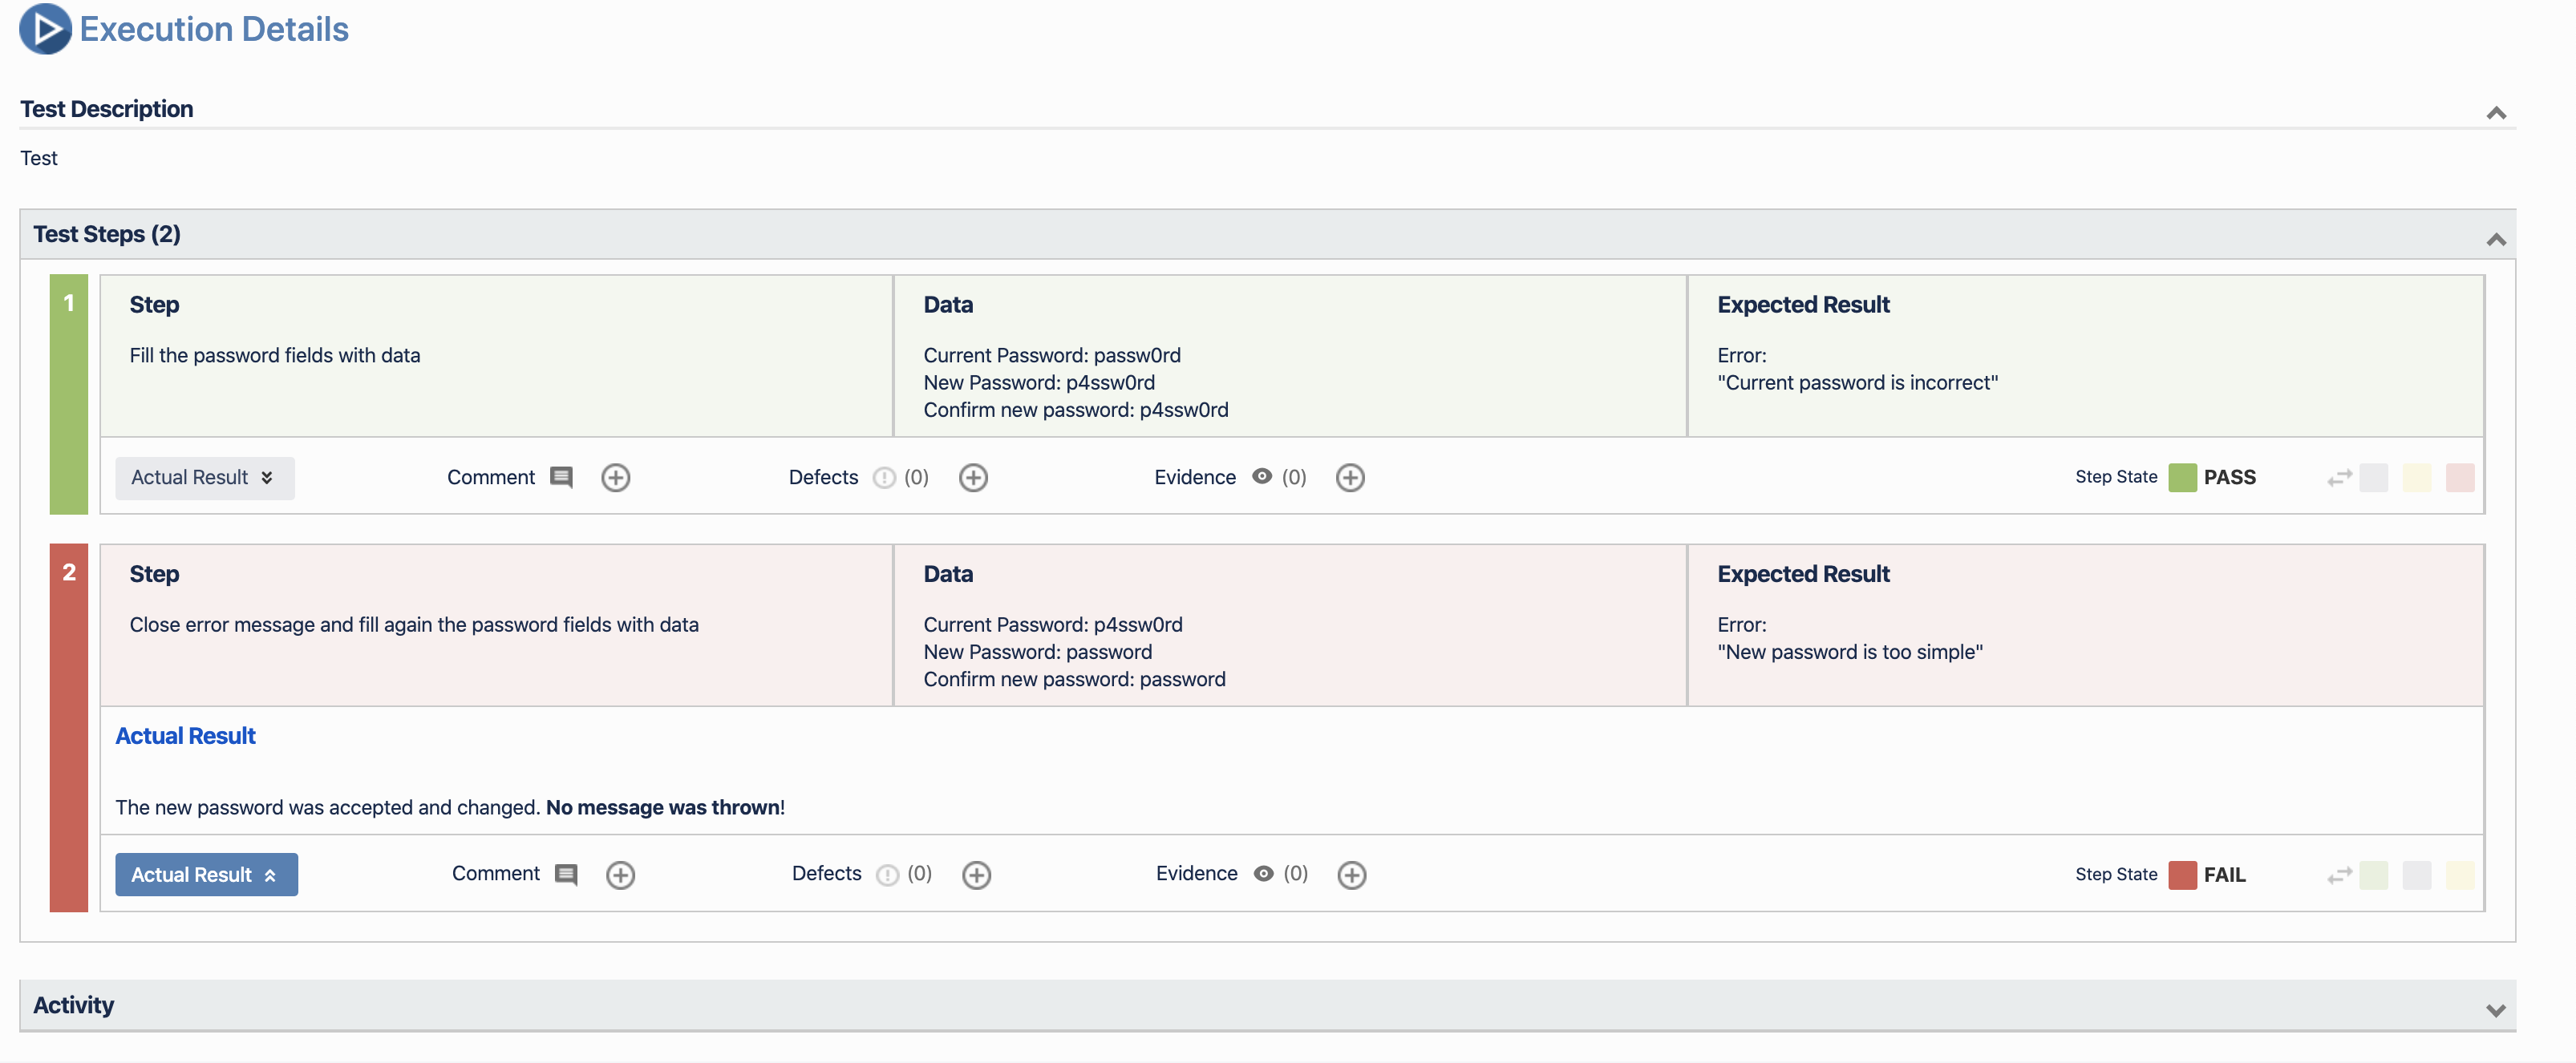Collapse the Test Steps (2) section
The width and height of the screenshot is (2576, 1063).
[2495, 239]
